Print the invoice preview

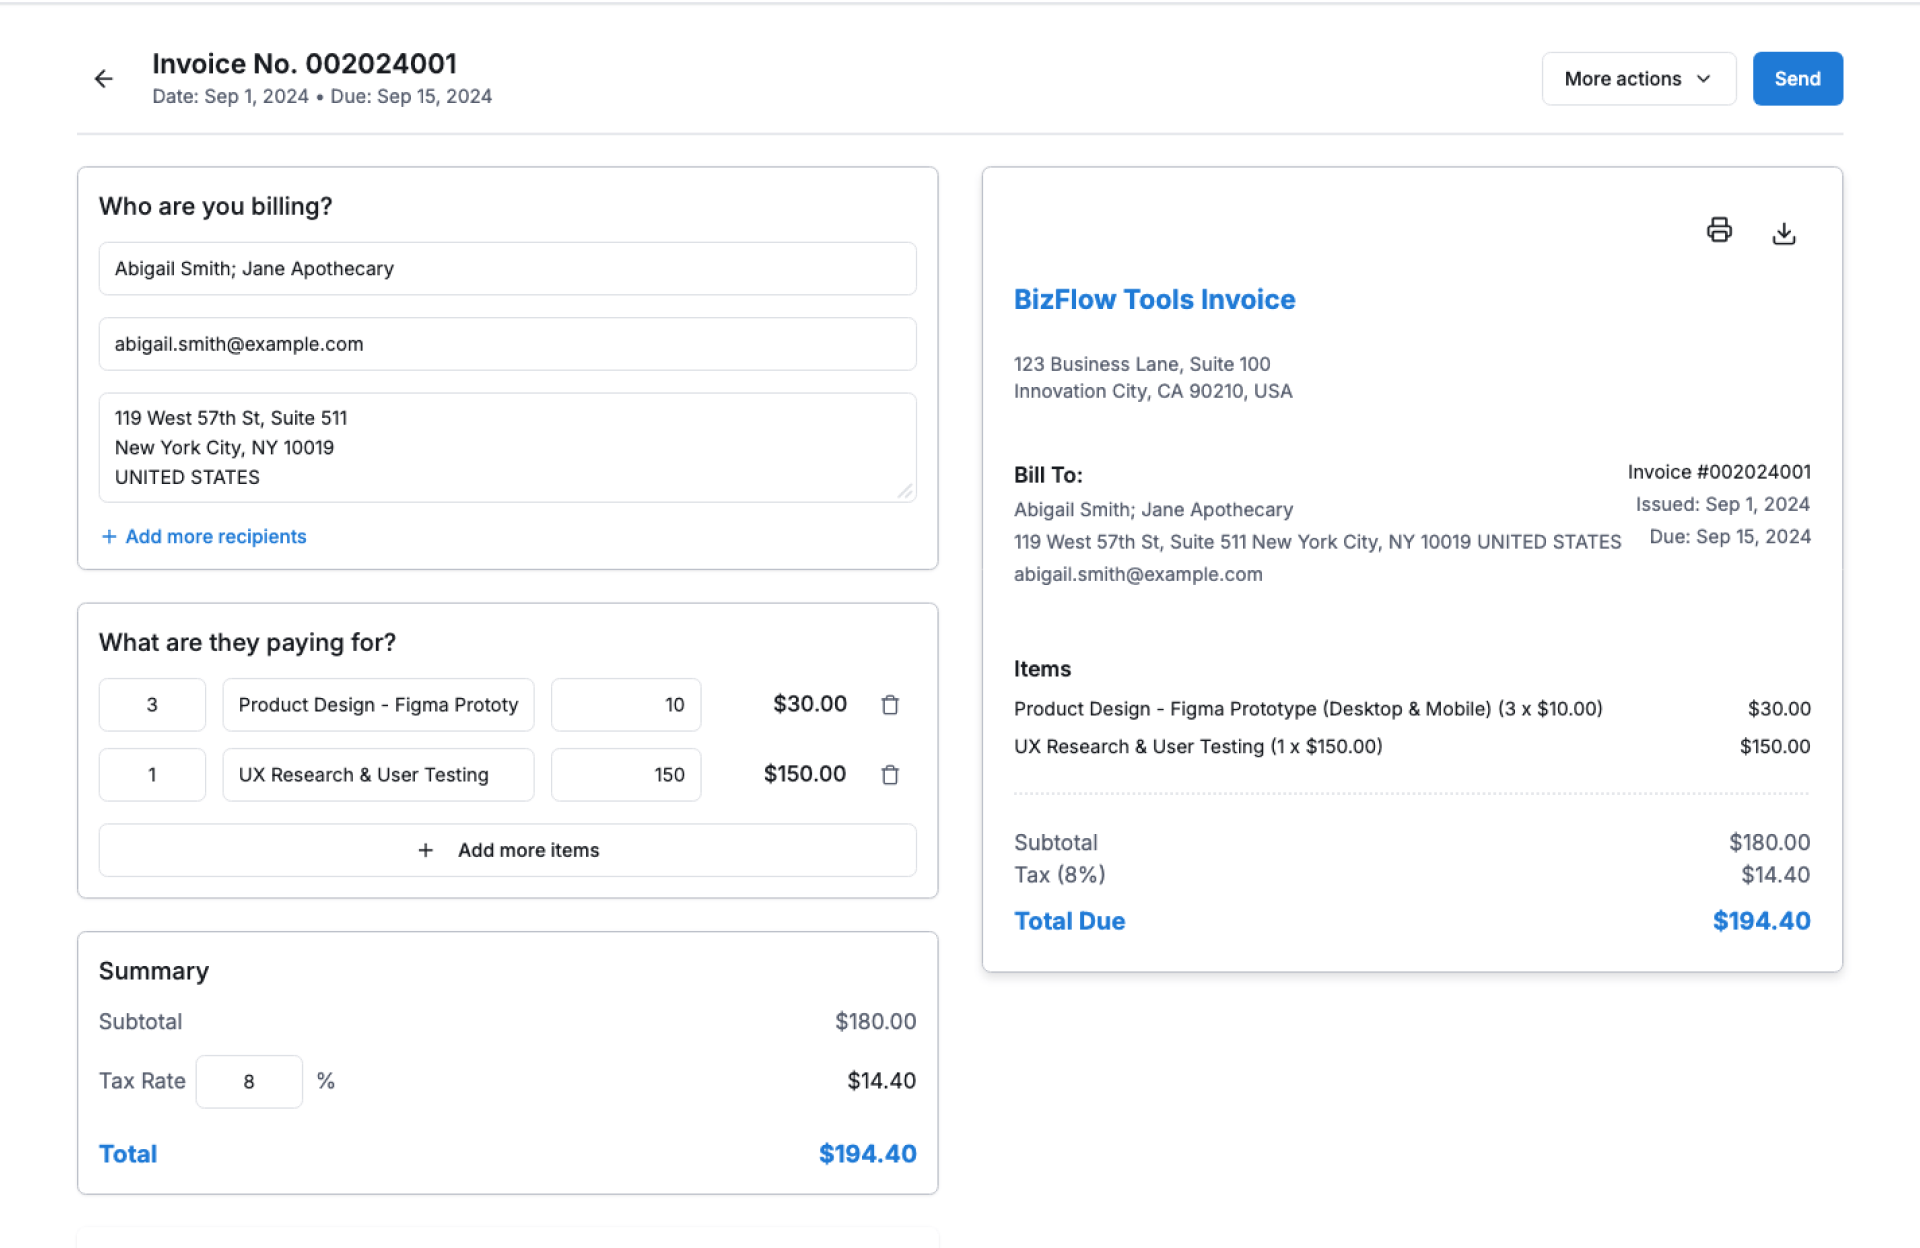click(1718, 231)
